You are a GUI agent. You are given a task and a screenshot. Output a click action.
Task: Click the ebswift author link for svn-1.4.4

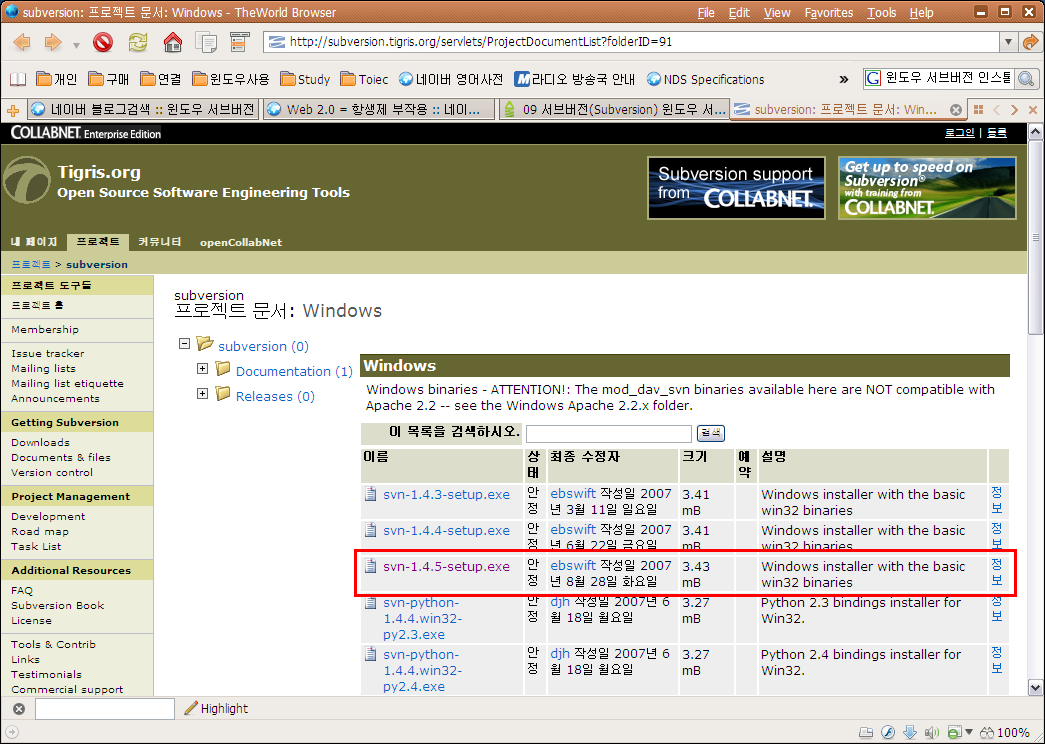(572, 529)
